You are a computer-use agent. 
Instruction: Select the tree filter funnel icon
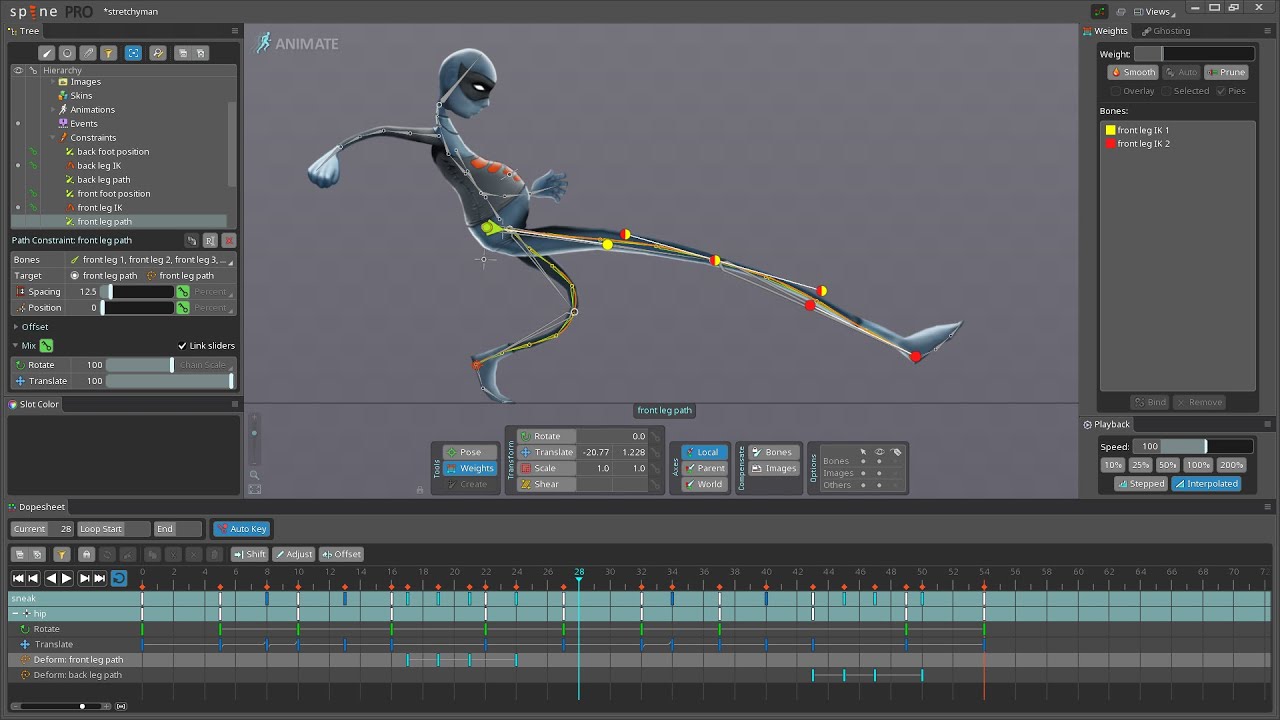pyautogui.click(x=109, y=53)
